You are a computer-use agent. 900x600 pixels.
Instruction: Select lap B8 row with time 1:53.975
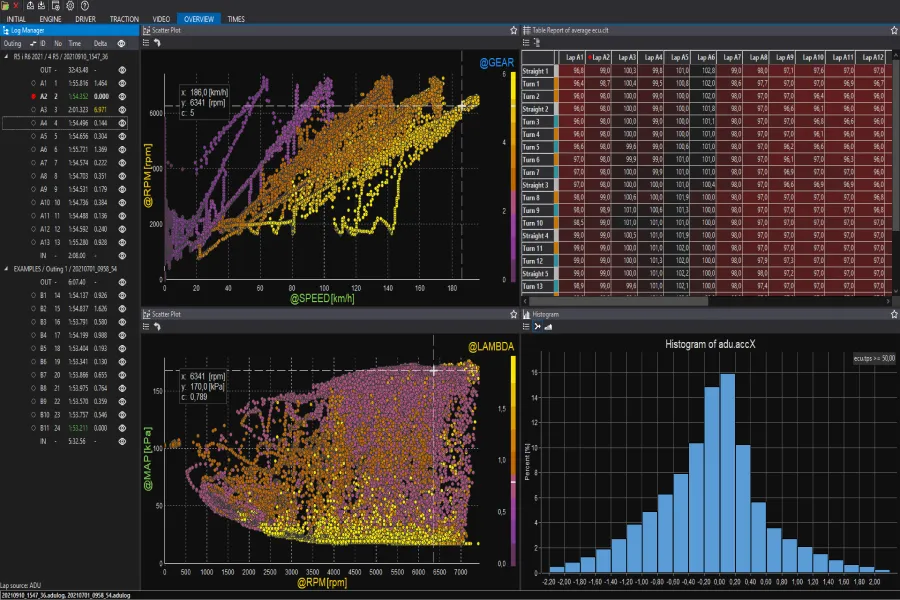[65, 388]
